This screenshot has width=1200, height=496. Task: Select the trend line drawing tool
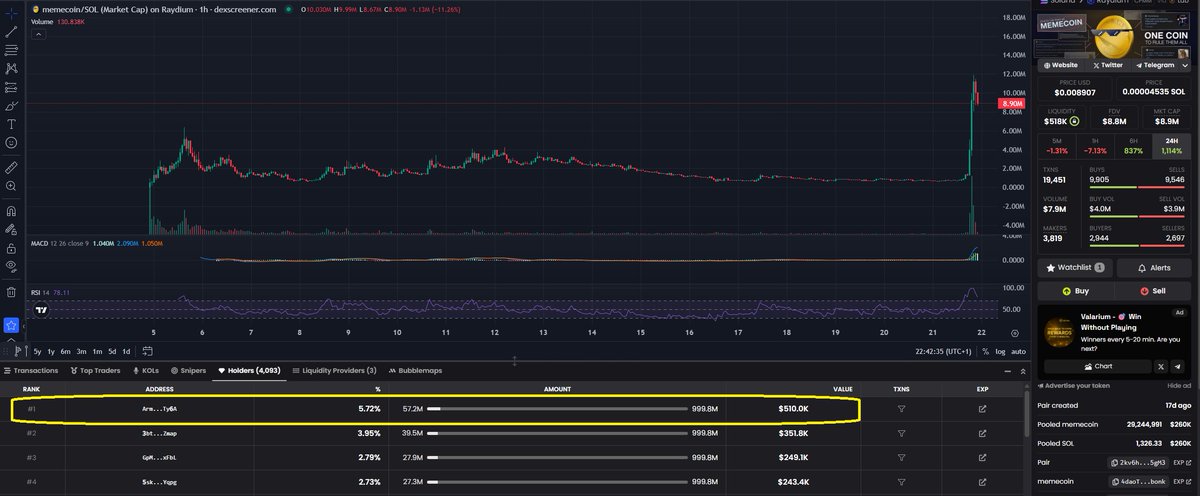pos(11,31)
